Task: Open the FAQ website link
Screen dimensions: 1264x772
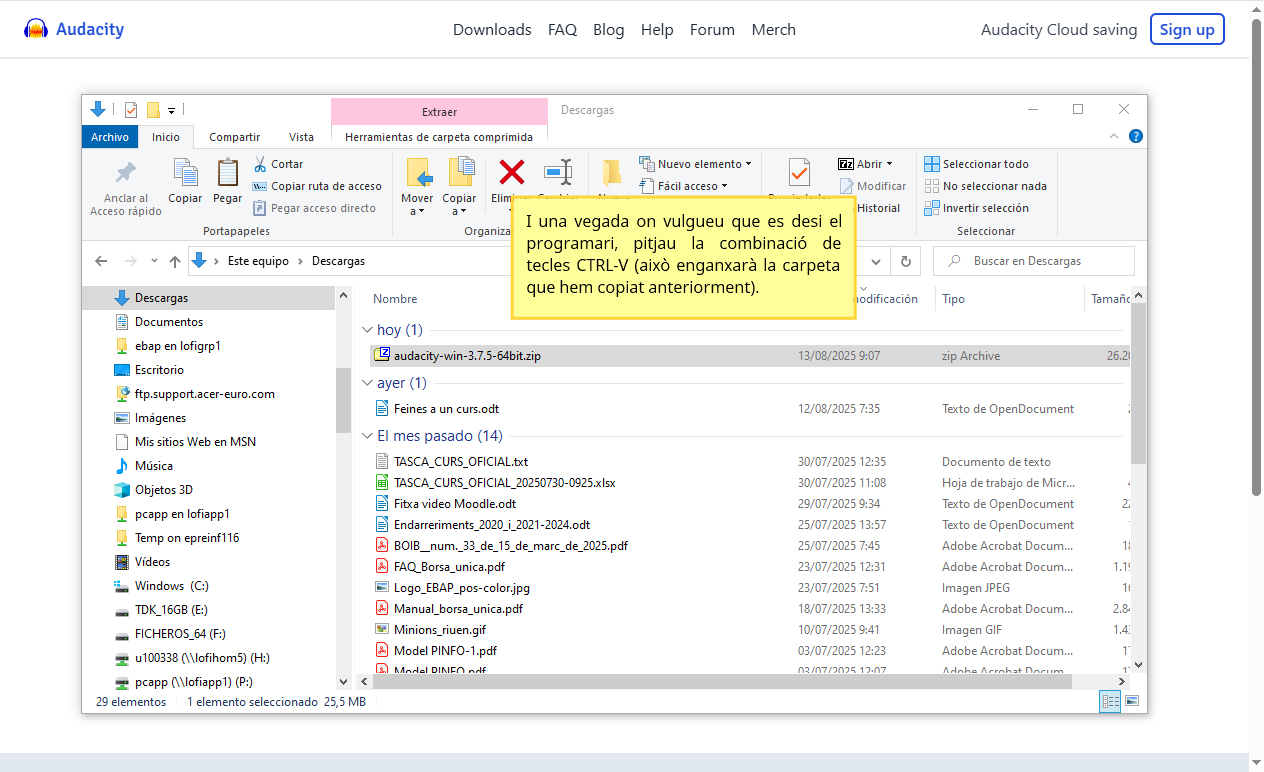Action: point(562,30)
